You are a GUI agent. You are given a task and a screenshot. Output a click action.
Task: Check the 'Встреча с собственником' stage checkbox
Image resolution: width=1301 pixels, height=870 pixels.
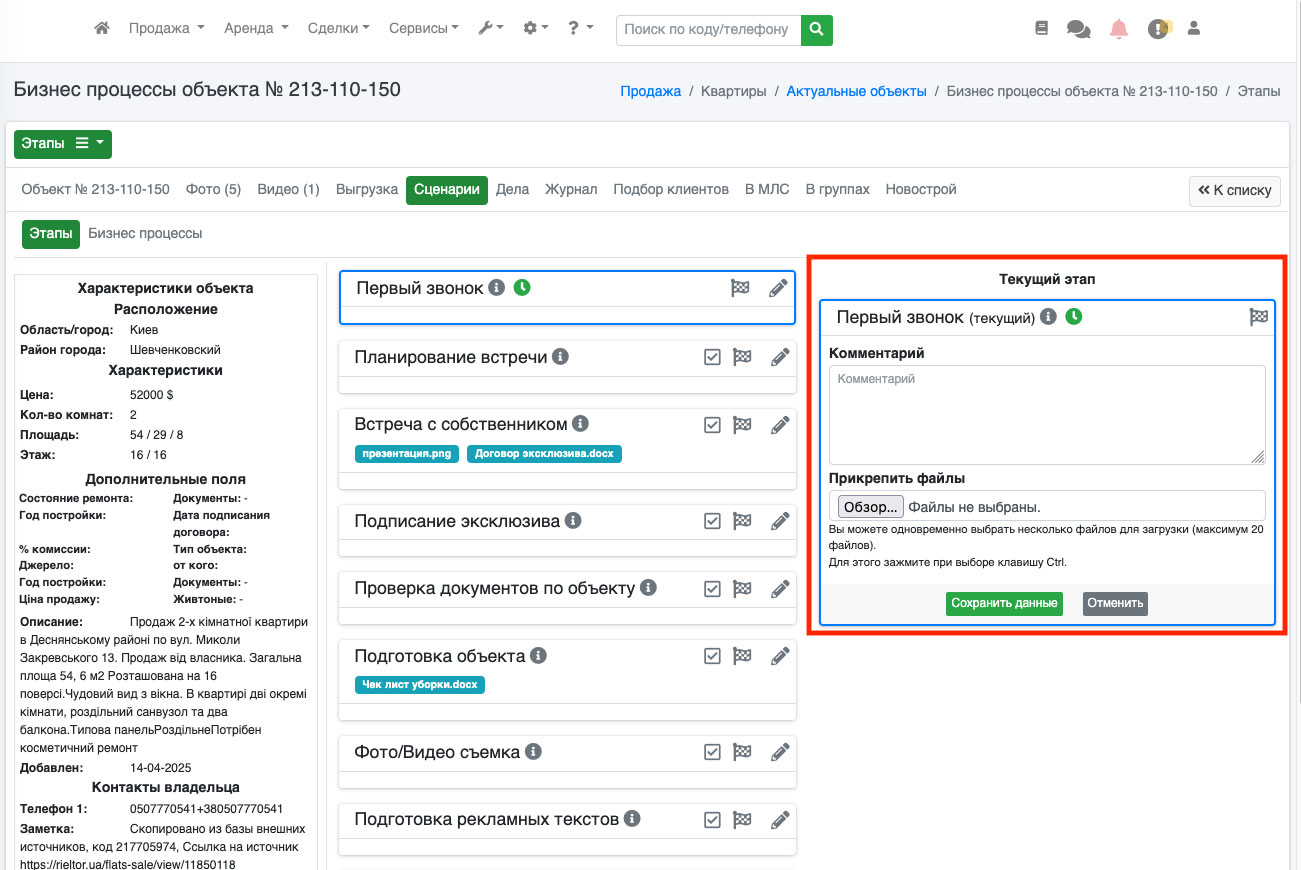(x=712, y=425)
